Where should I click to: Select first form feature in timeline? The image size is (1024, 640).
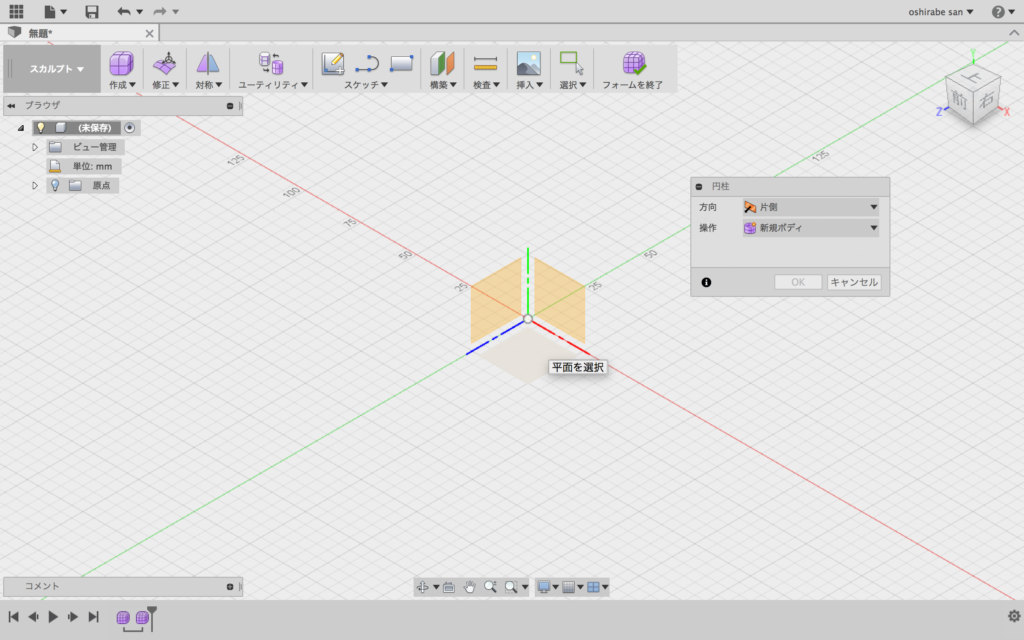point(123,617)
